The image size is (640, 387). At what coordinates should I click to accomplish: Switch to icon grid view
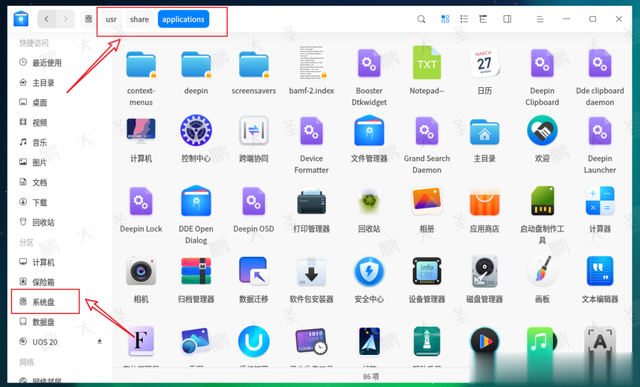point(445,19)
